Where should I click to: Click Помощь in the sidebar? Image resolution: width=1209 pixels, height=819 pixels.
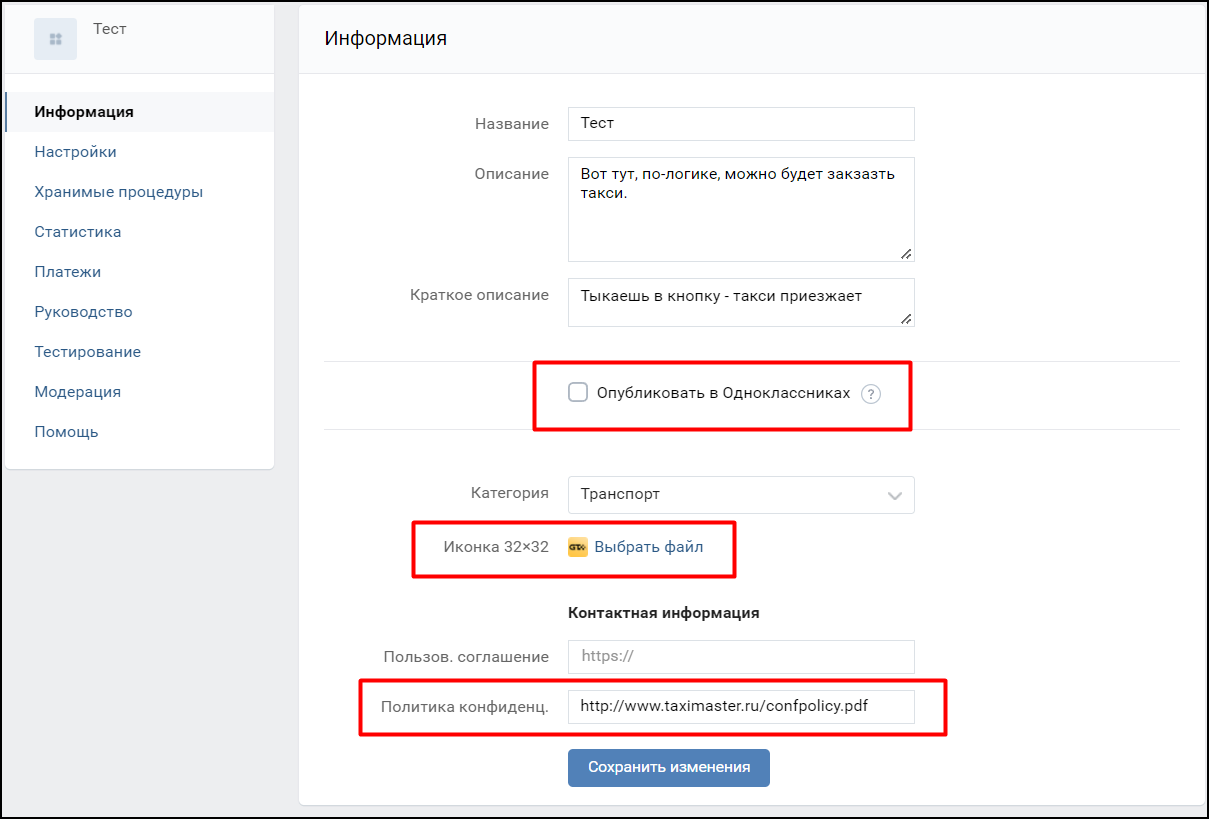[66, 432]
